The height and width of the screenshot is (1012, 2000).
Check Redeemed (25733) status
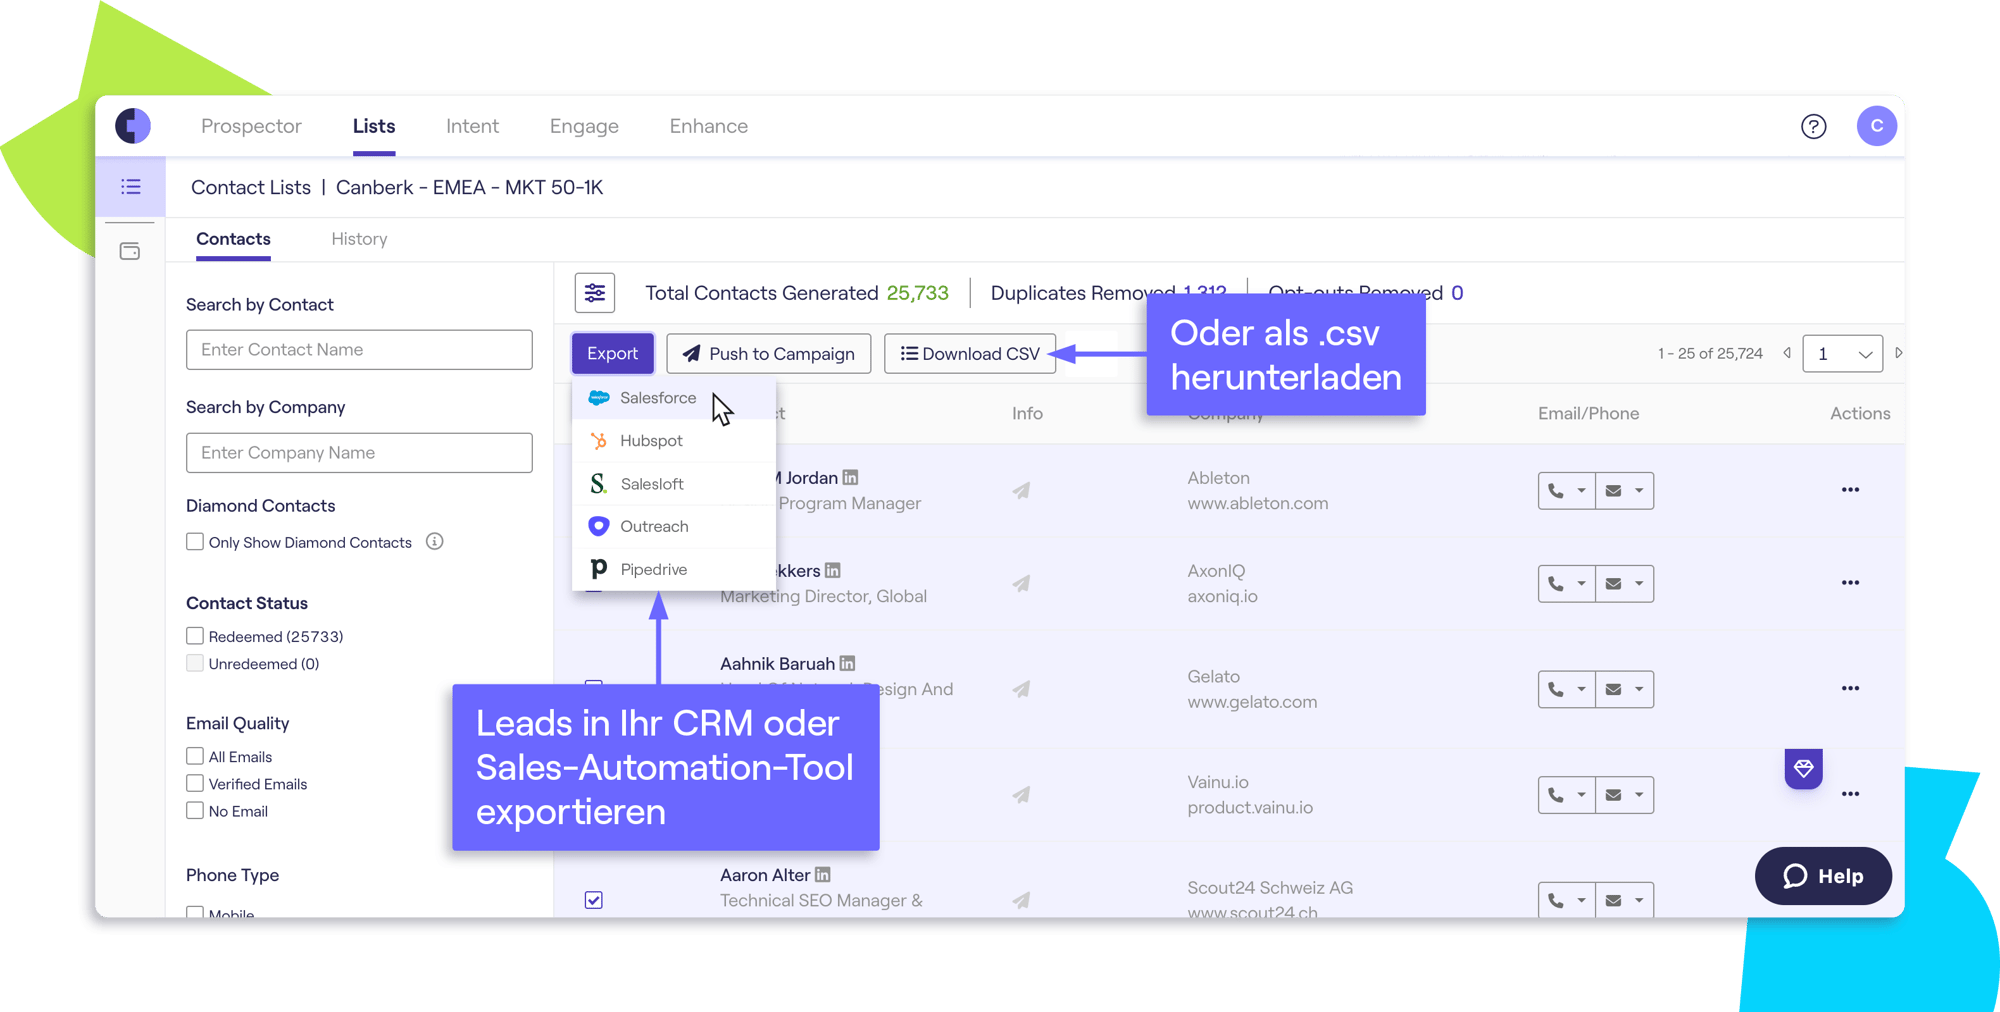point(195,636)
